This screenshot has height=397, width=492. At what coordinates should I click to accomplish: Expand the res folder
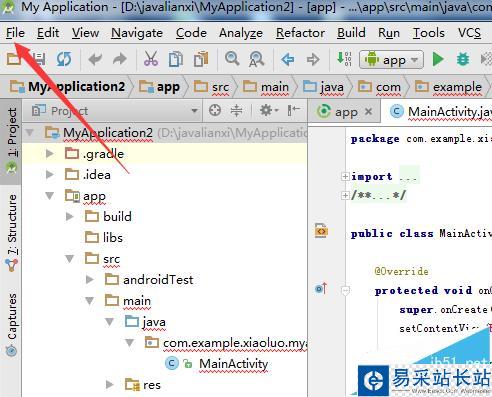point(110,384)
